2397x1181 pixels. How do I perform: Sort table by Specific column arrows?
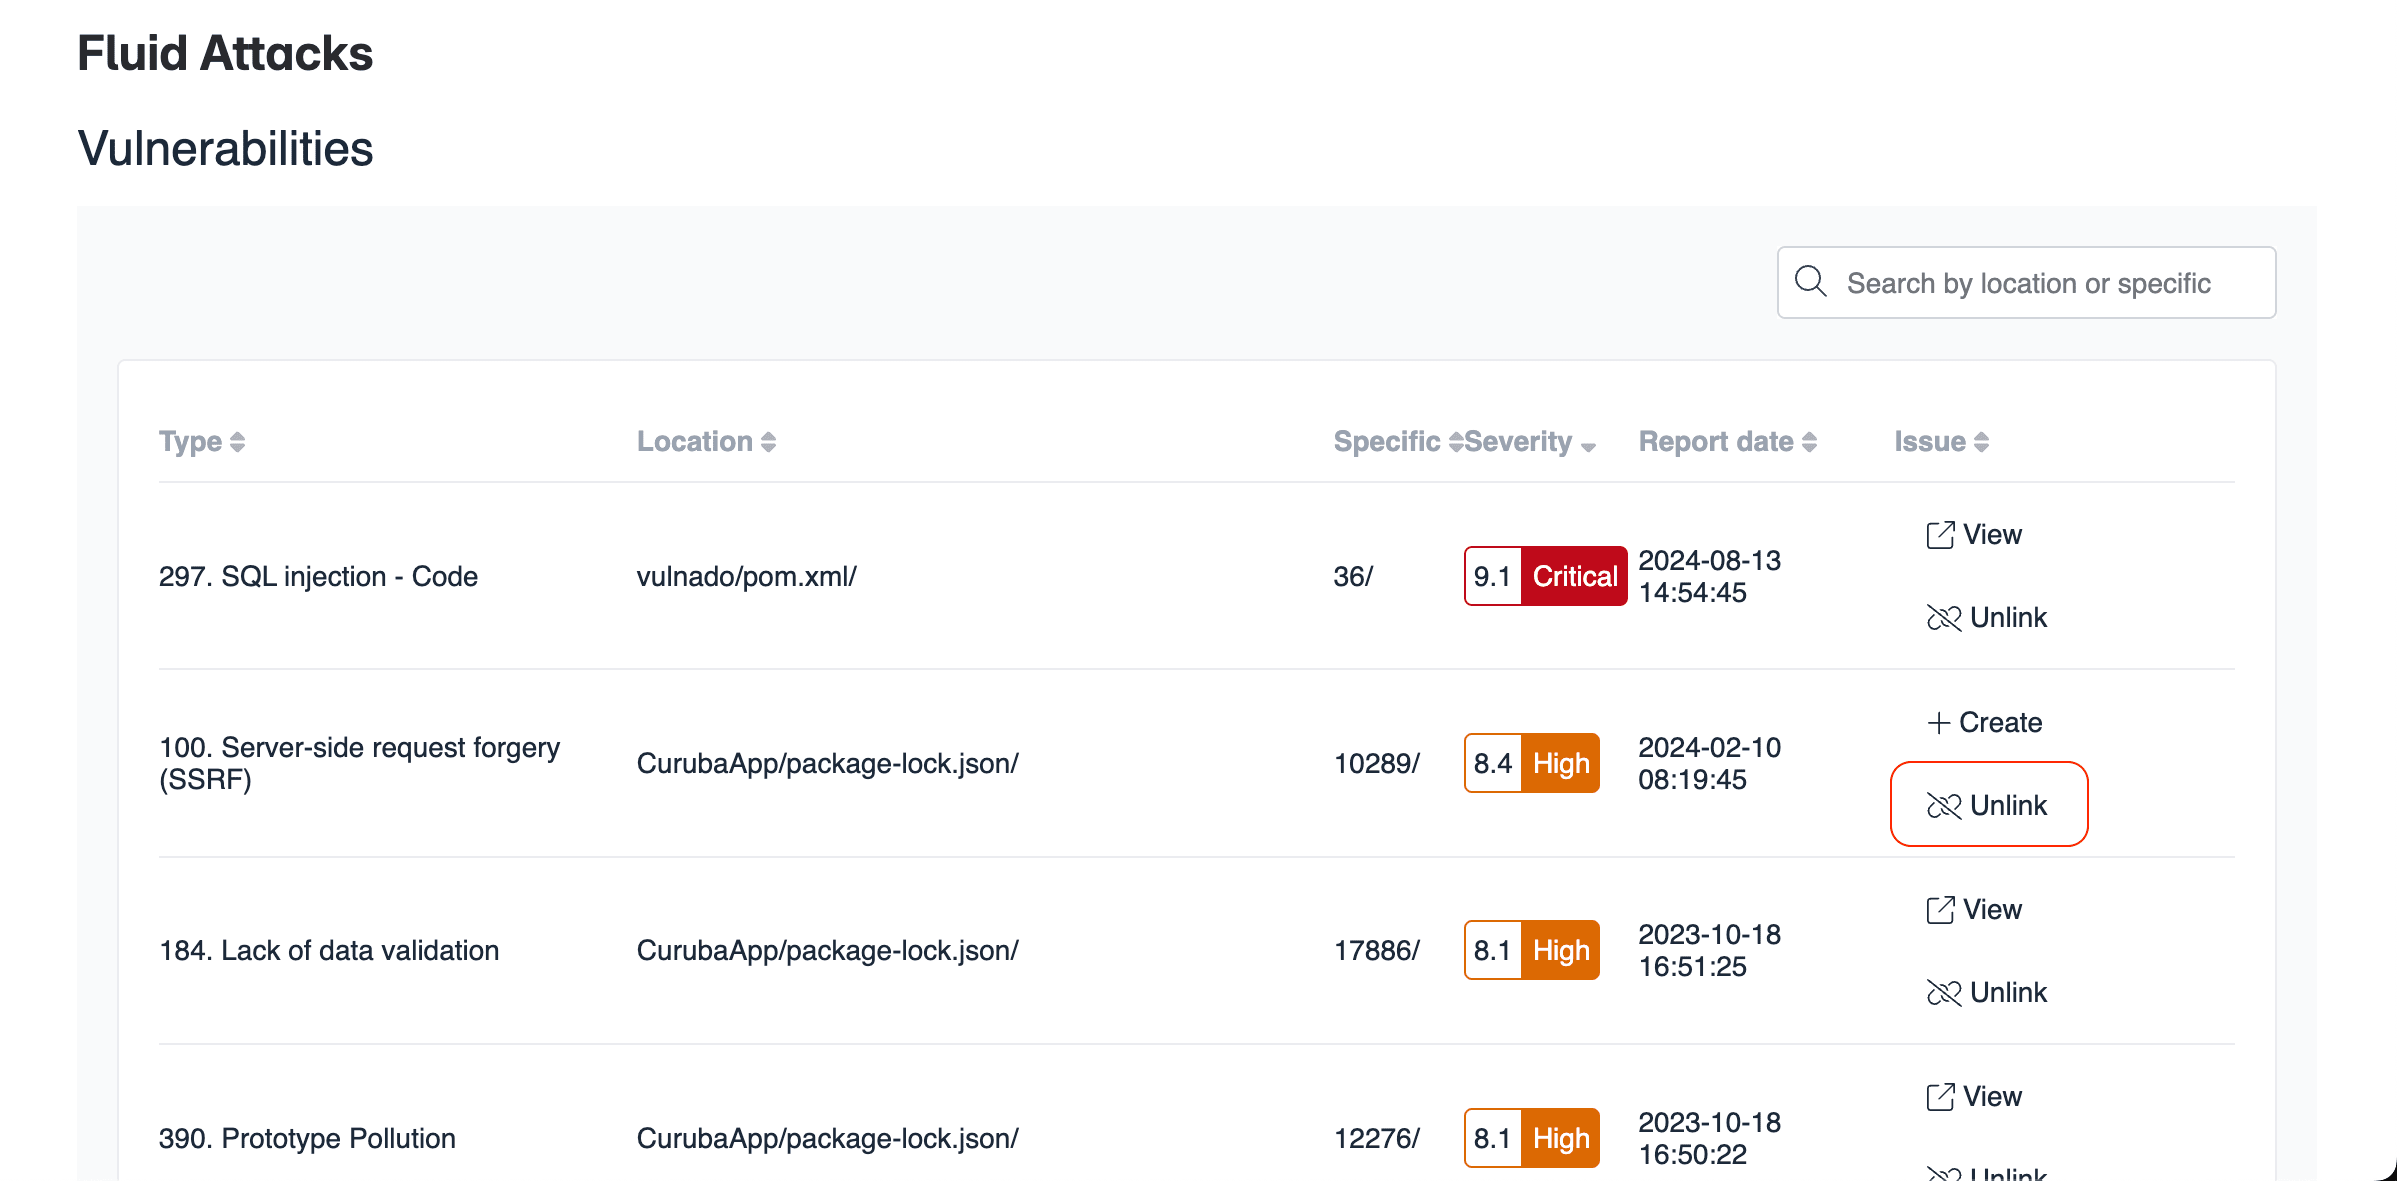(1455, 442)
